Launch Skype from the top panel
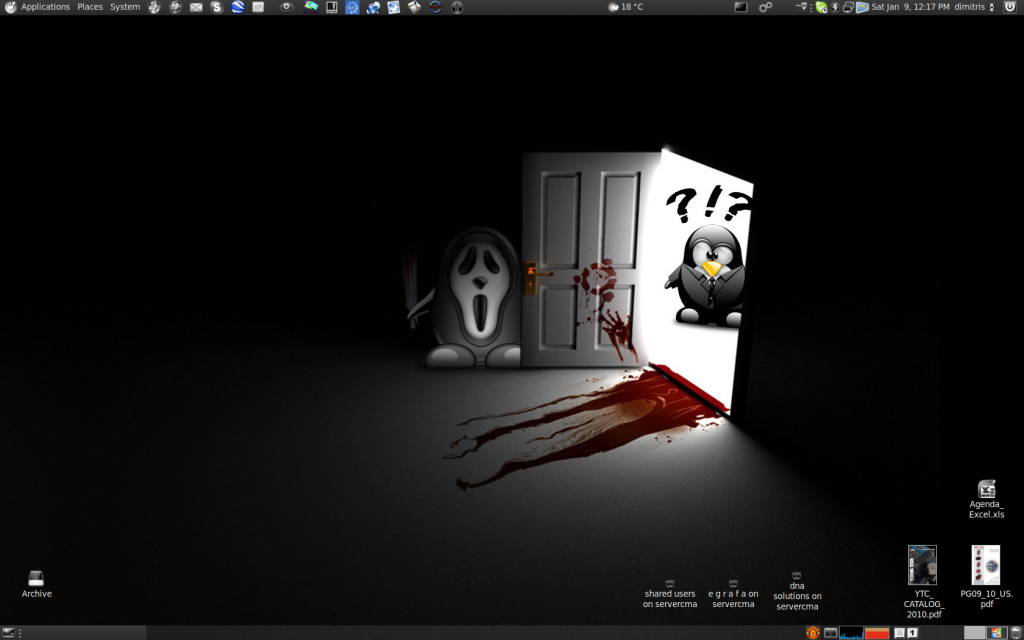 [x=217, y=7]
